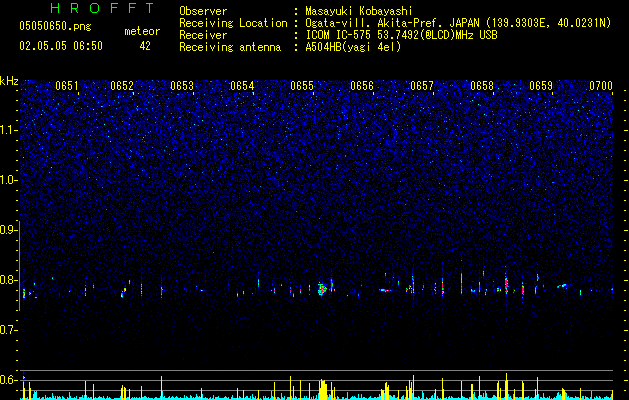This screenshot has height=400, width=629.
Task: Click the 0651 time marker
Action: tap(67, 86)
